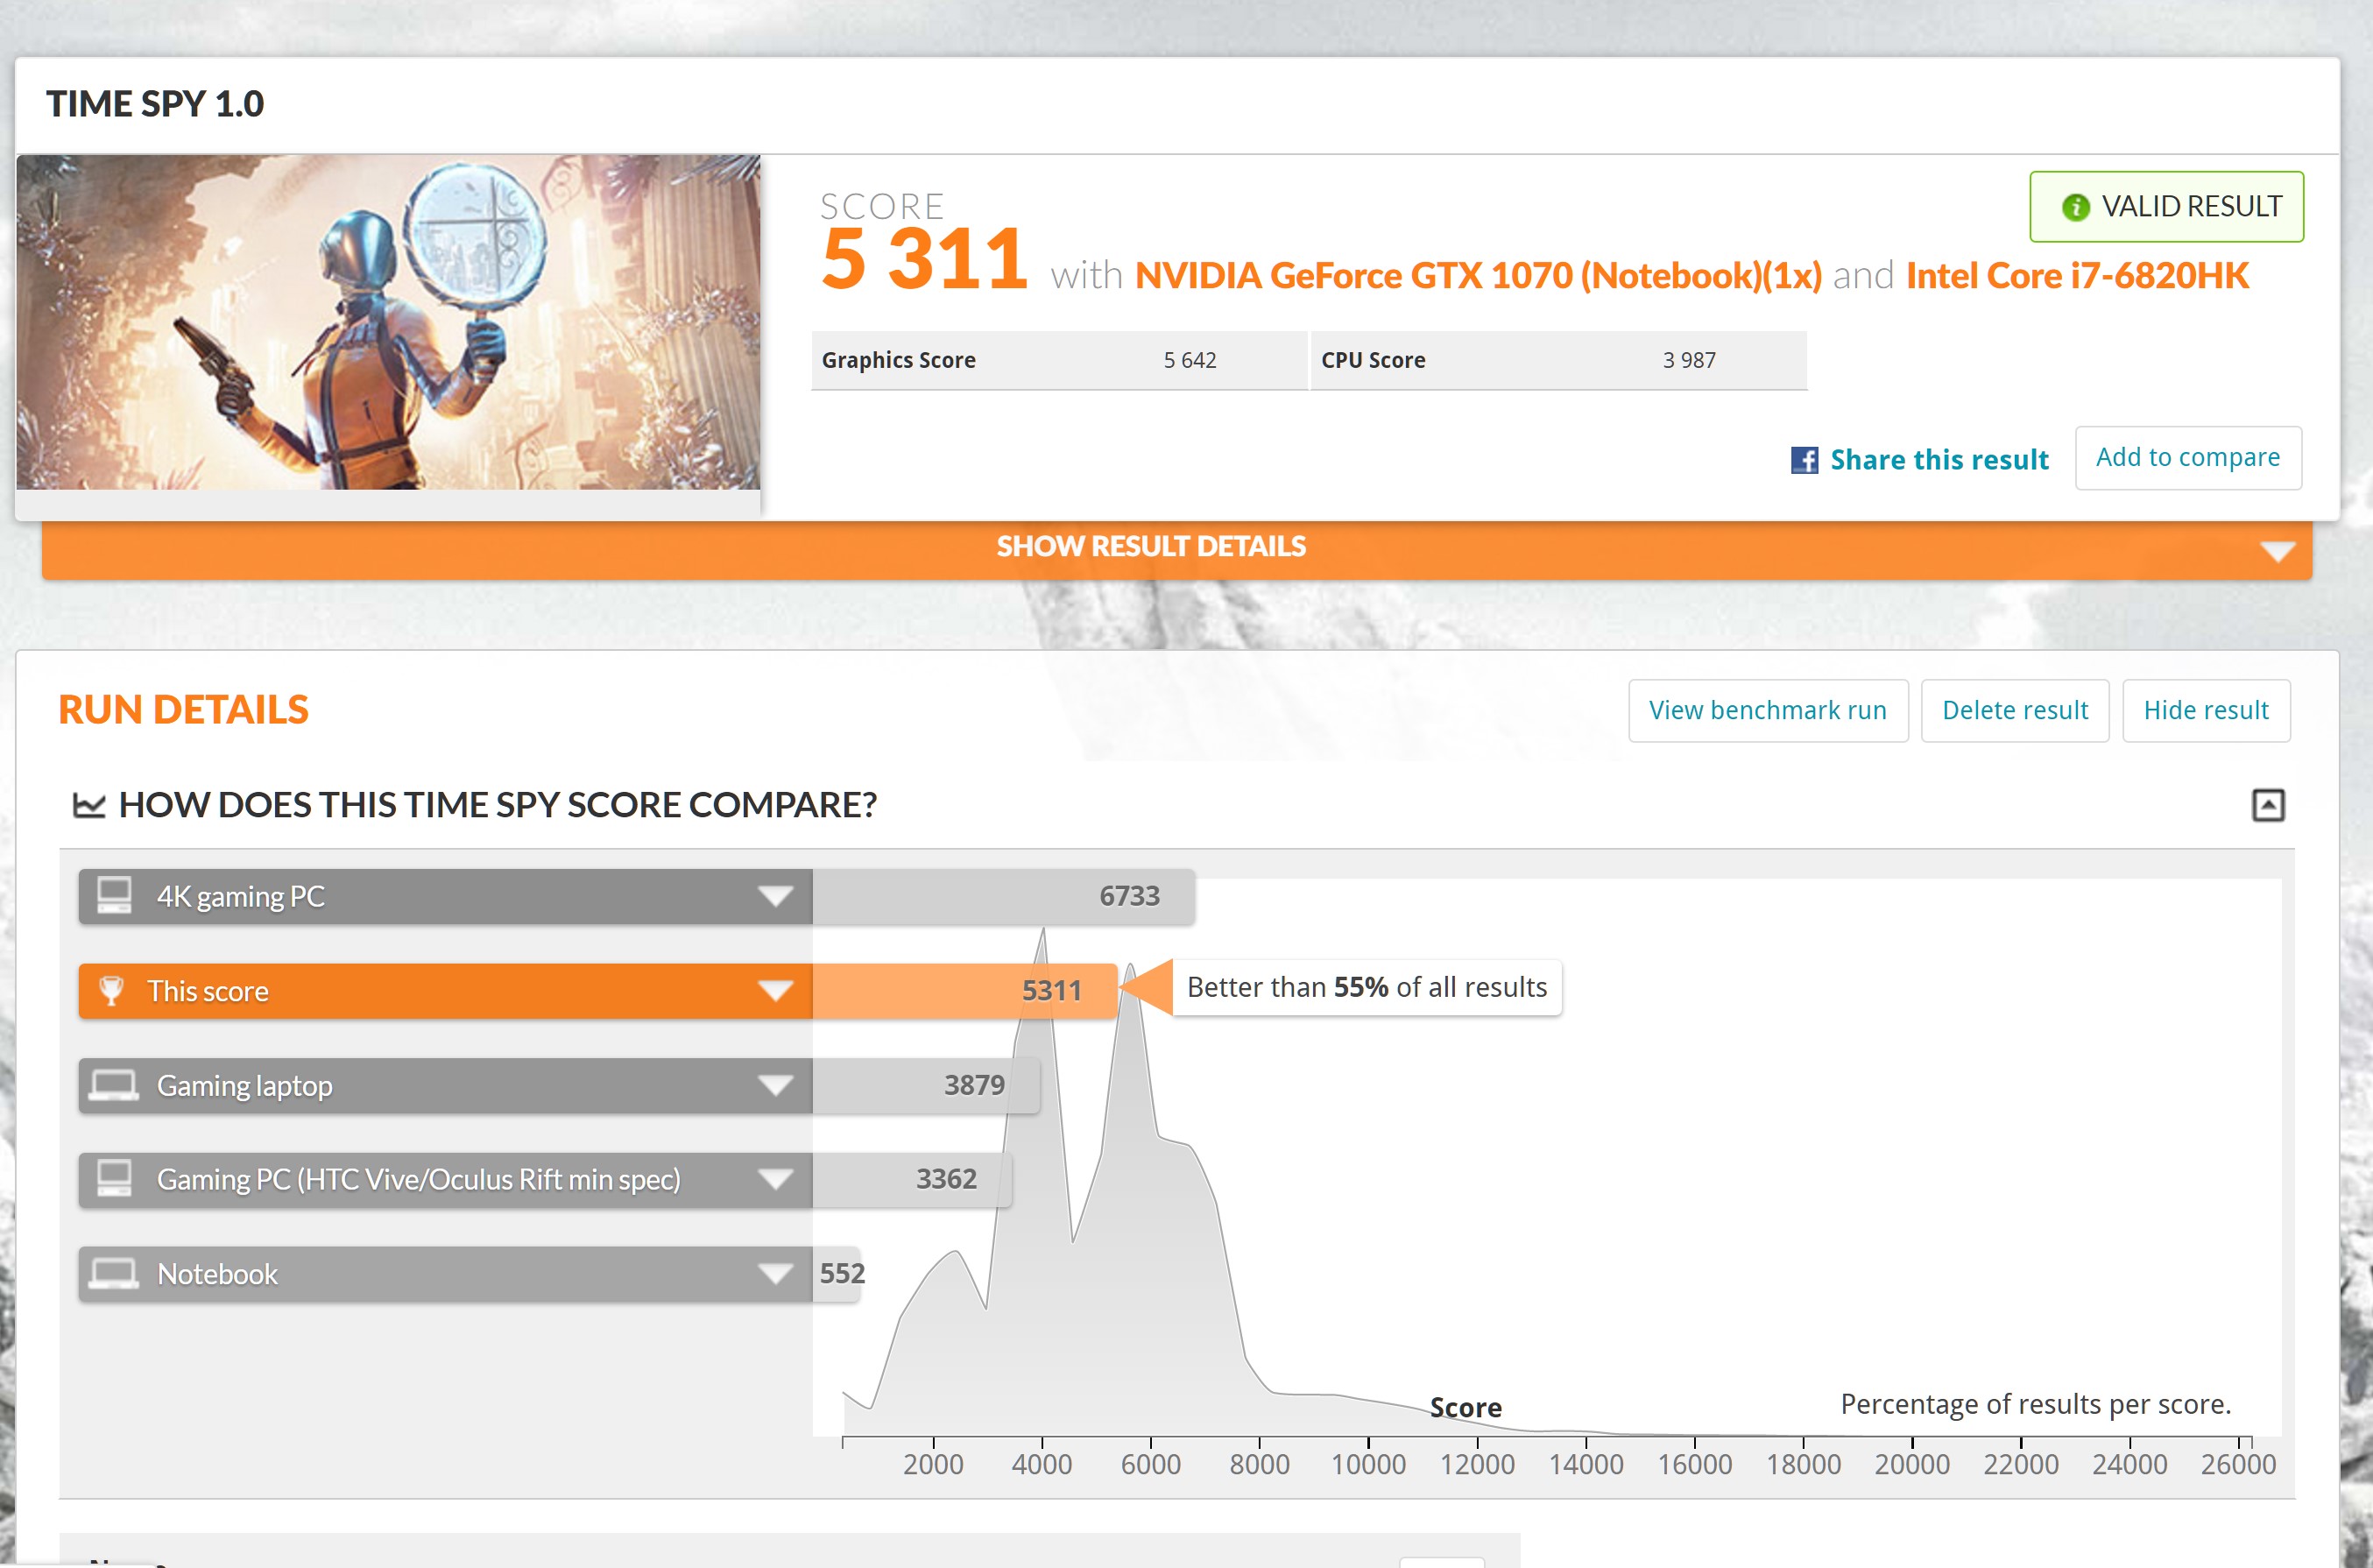Click the 4K gaming PC label text
This screenshot has height=1568, width=2373.
click(x=241, y=897)
